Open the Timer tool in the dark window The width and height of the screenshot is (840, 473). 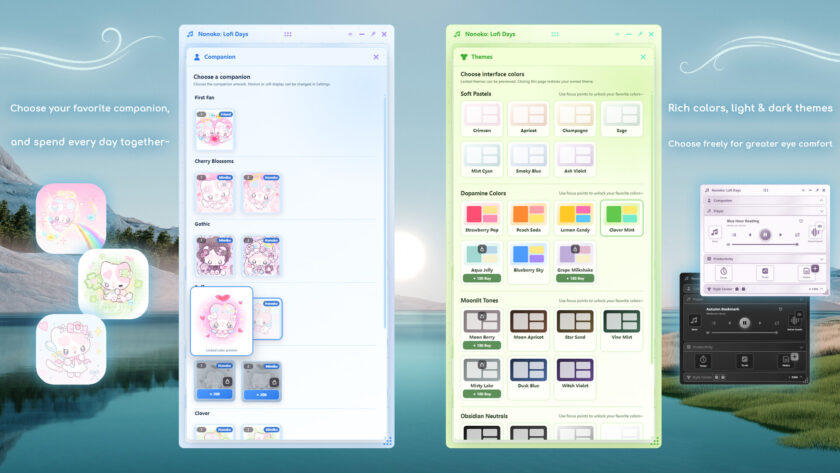[703, 361]
